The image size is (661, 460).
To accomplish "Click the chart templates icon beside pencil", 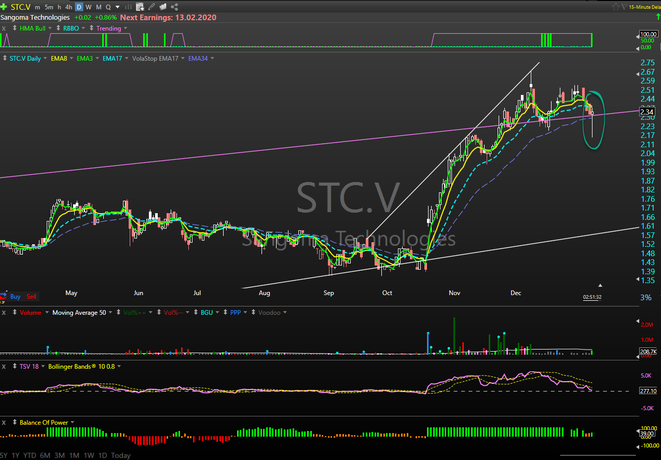I will click(x=163, y=7).
